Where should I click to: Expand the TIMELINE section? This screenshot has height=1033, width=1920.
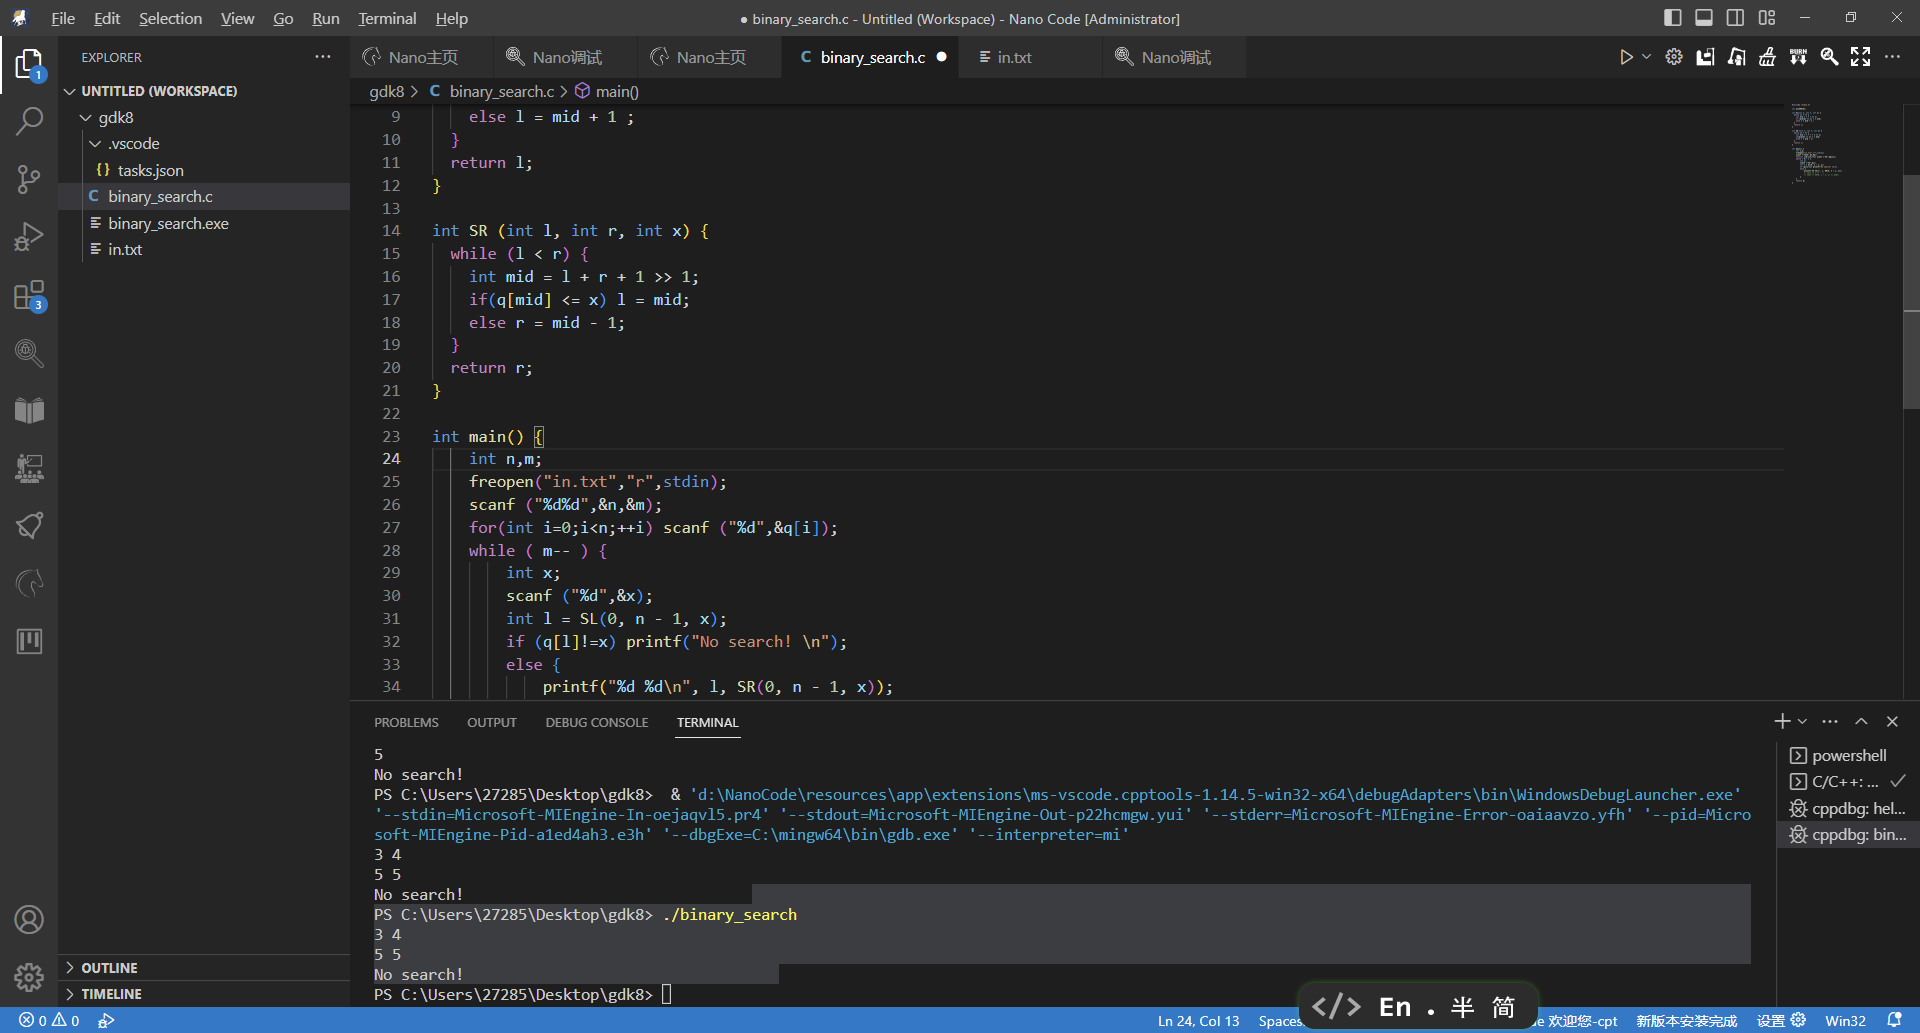tap(204, 994)
